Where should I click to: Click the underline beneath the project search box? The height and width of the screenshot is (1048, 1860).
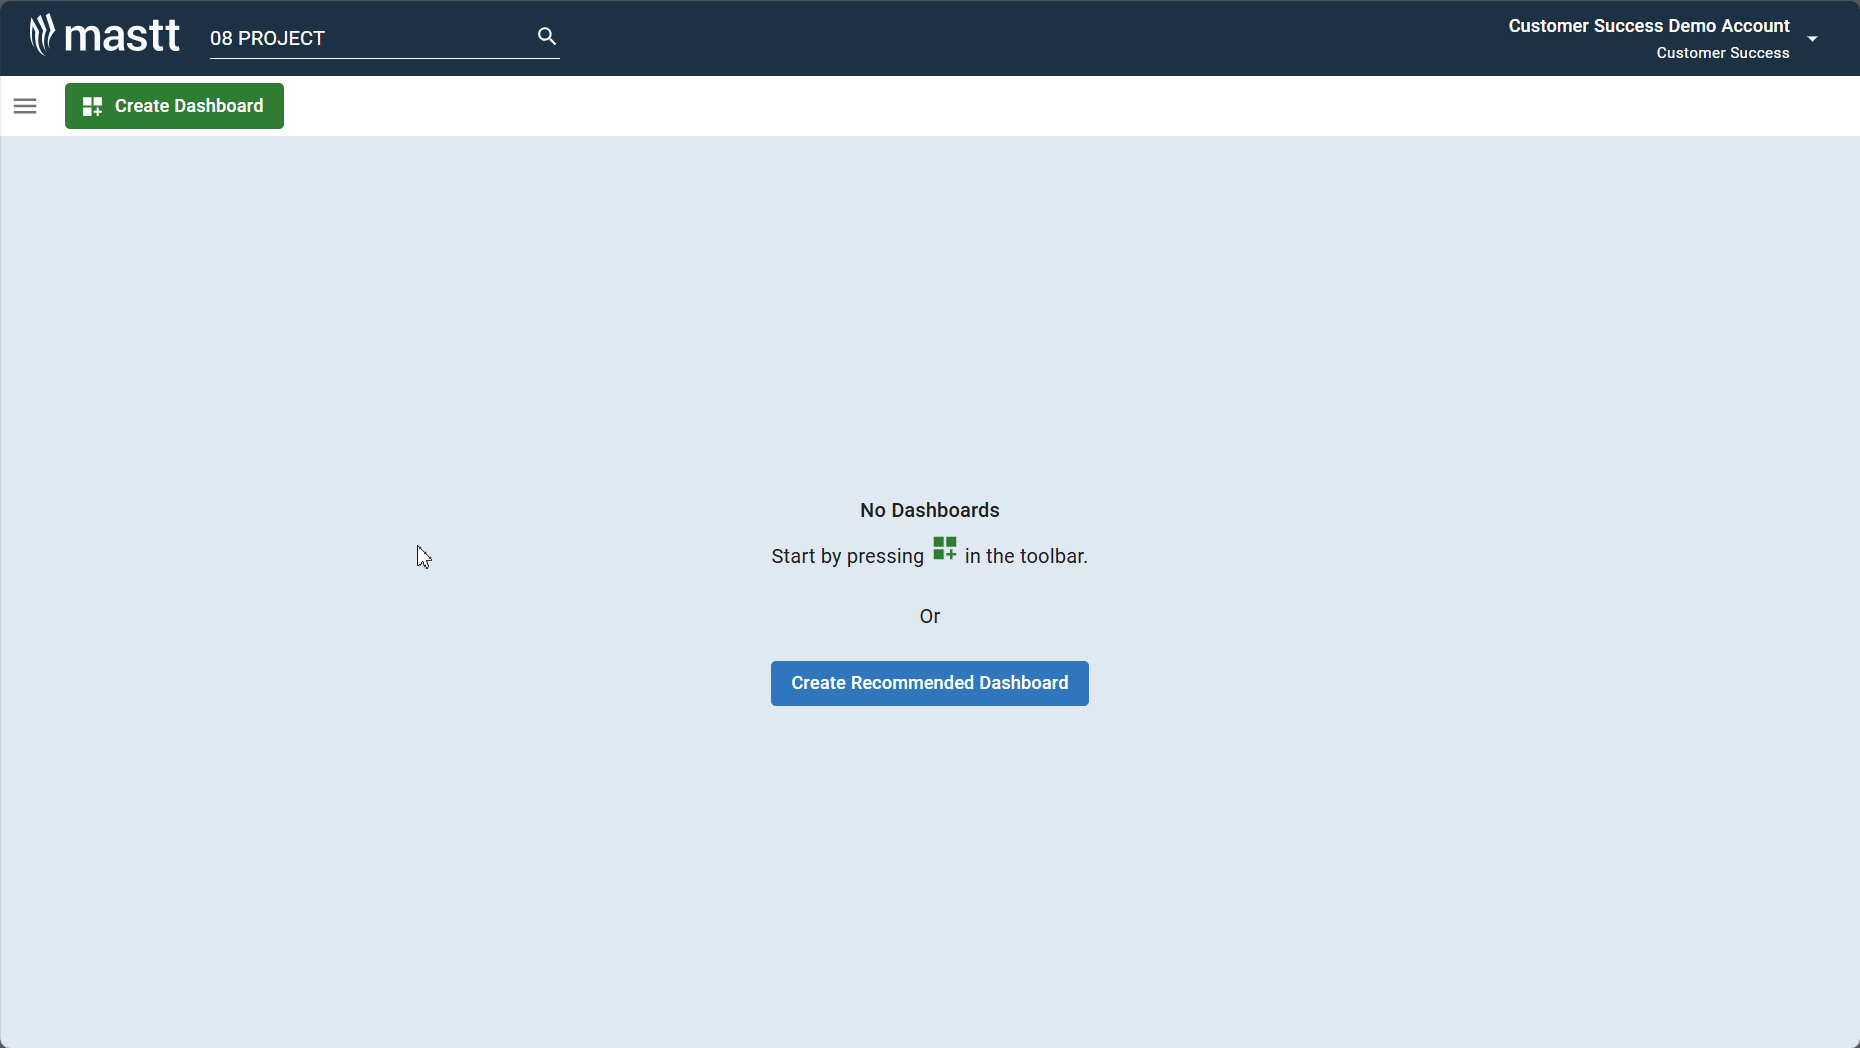(x=384, y=58)
